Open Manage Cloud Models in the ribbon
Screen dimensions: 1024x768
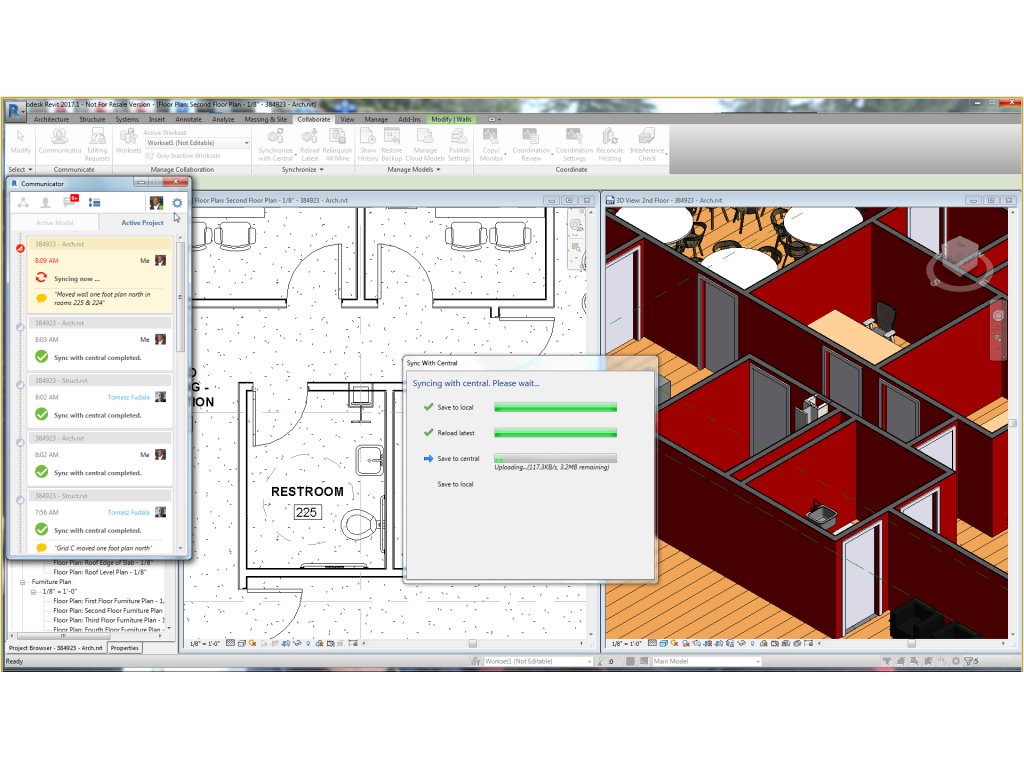[x=425, y=144]
